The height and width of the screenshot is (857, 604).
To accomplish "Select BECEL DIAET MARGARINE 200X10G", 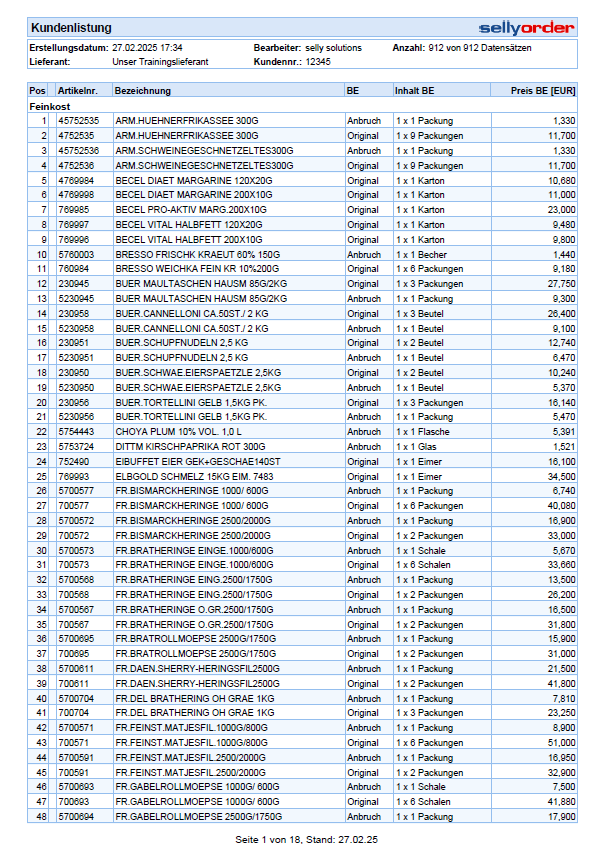I will pos(193,195).
